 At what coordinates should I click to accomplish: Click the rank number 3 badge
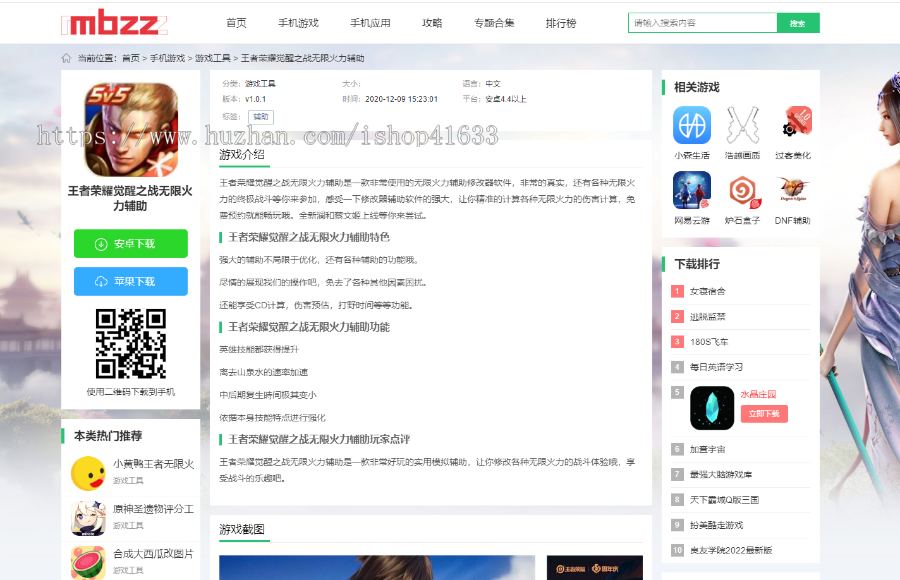tap(677, 342)
